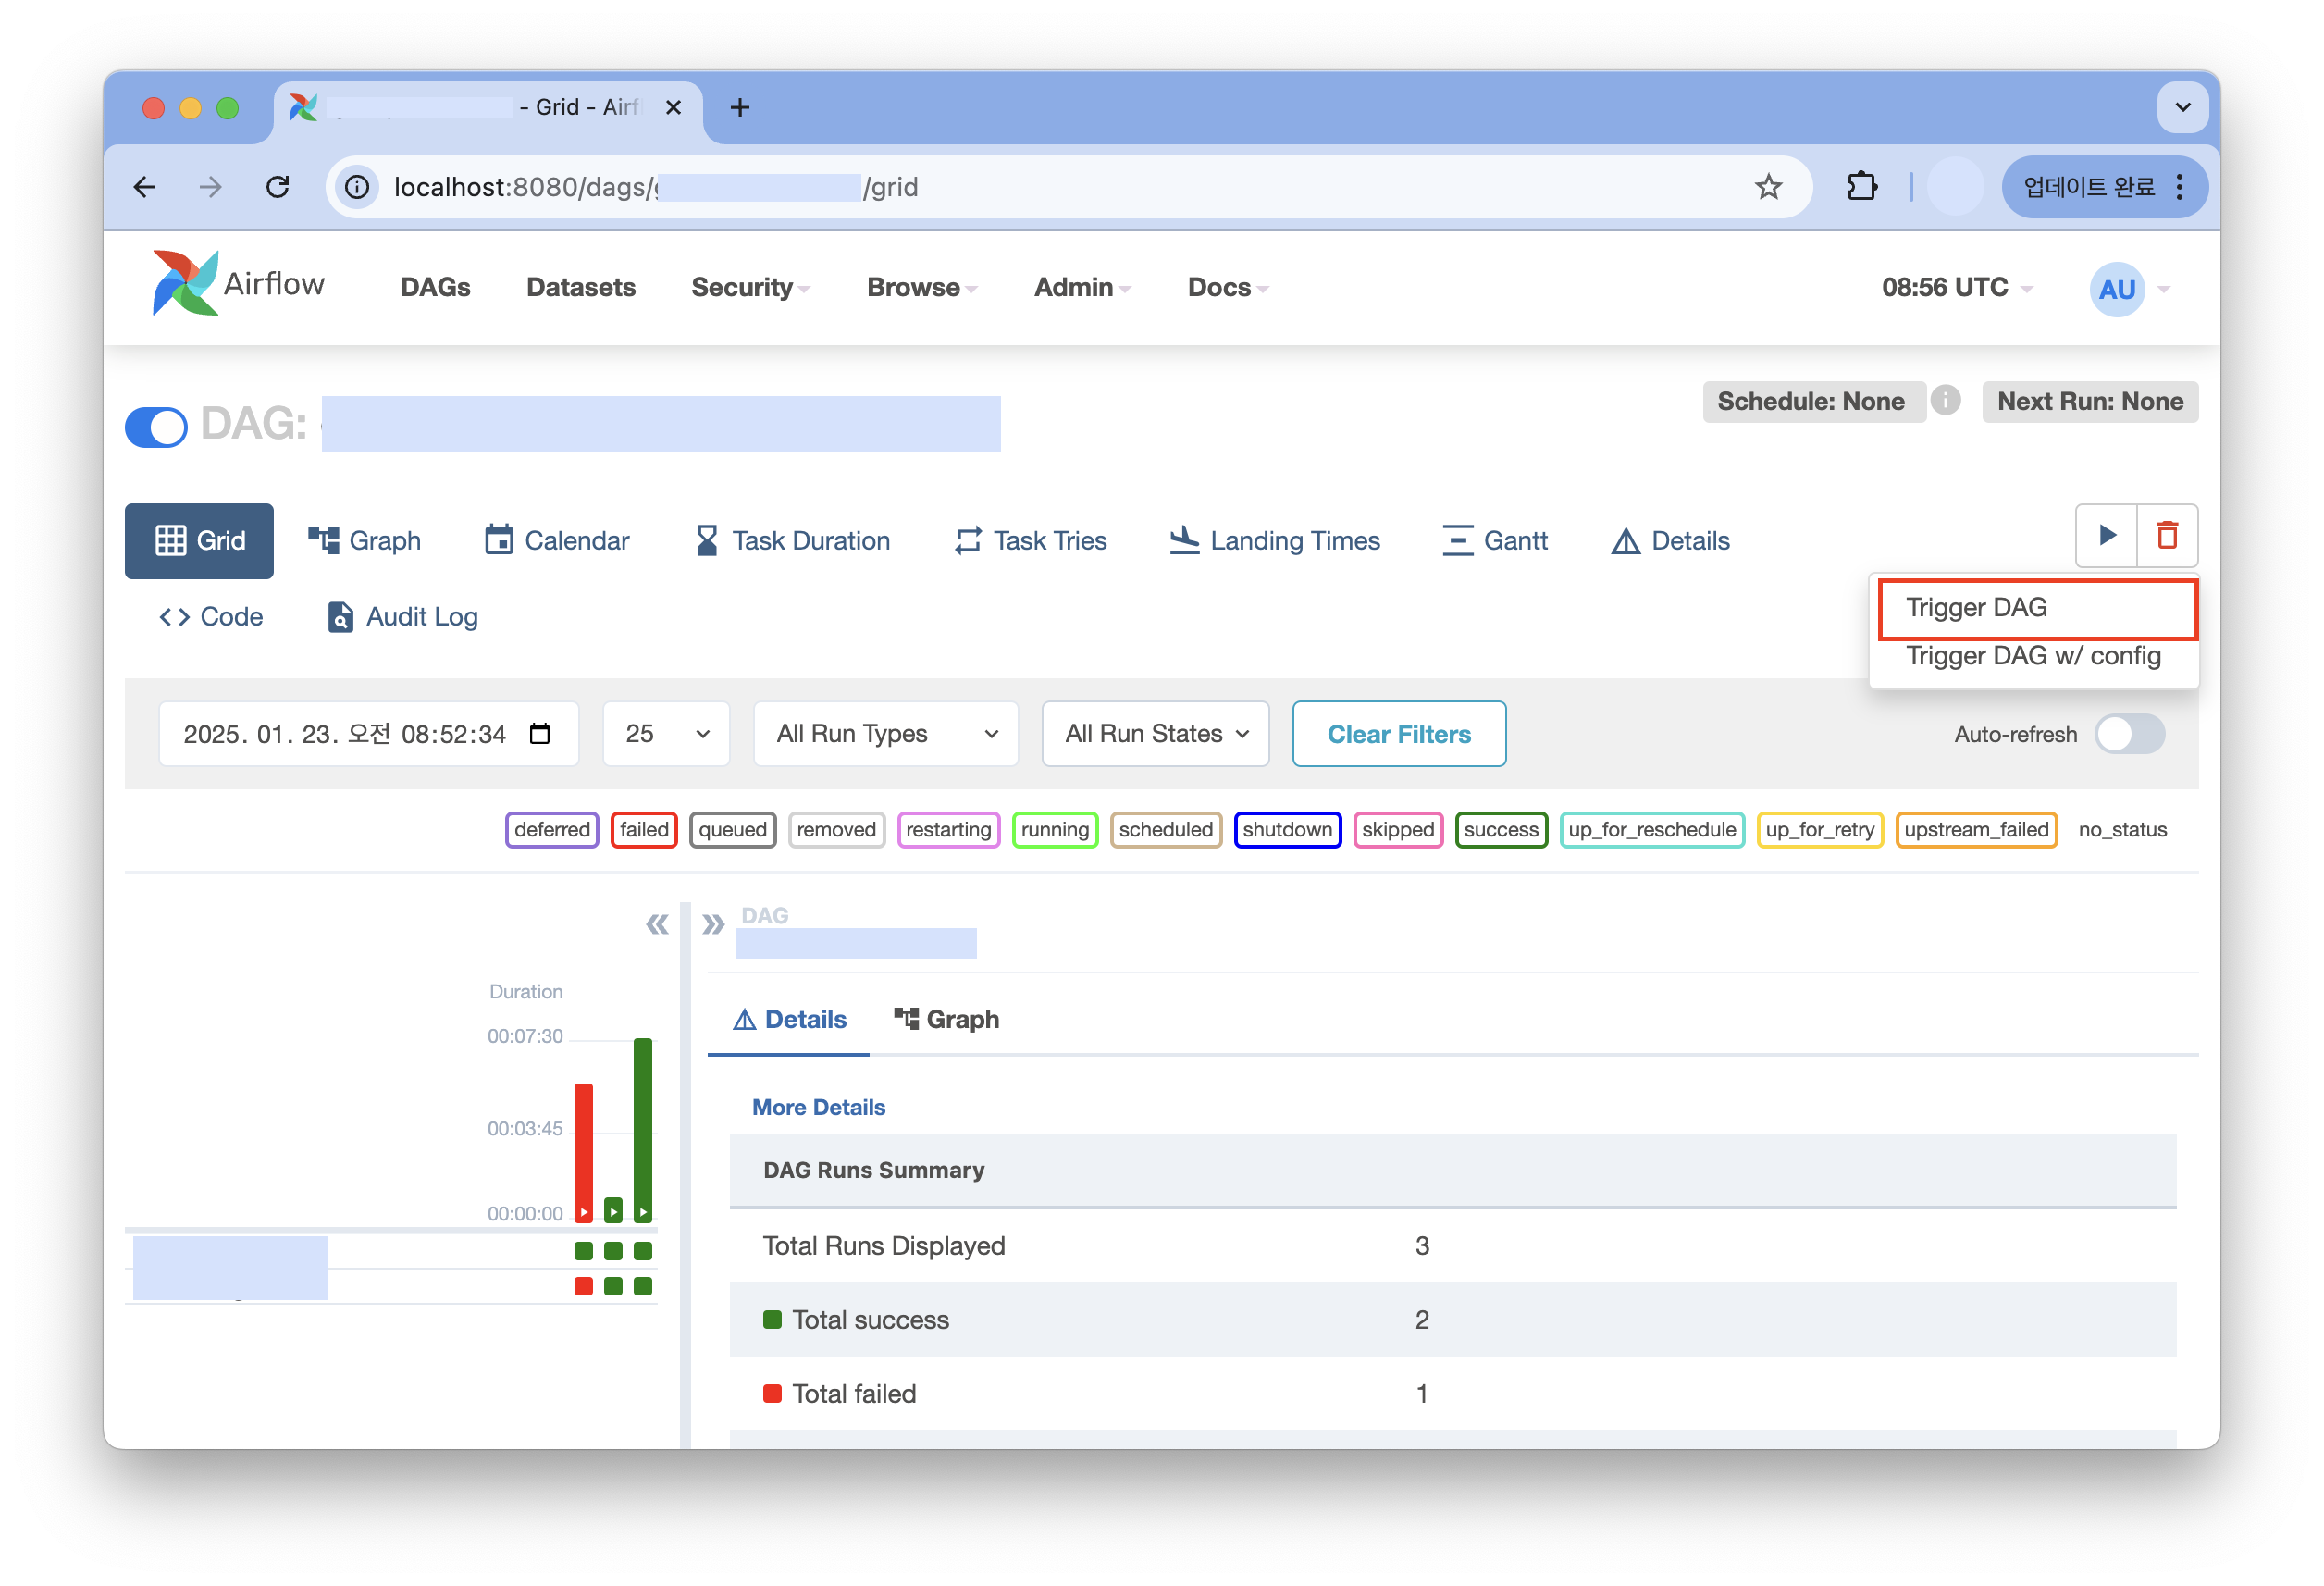Click the Airflow pinwheel logo

pos(184,284)
